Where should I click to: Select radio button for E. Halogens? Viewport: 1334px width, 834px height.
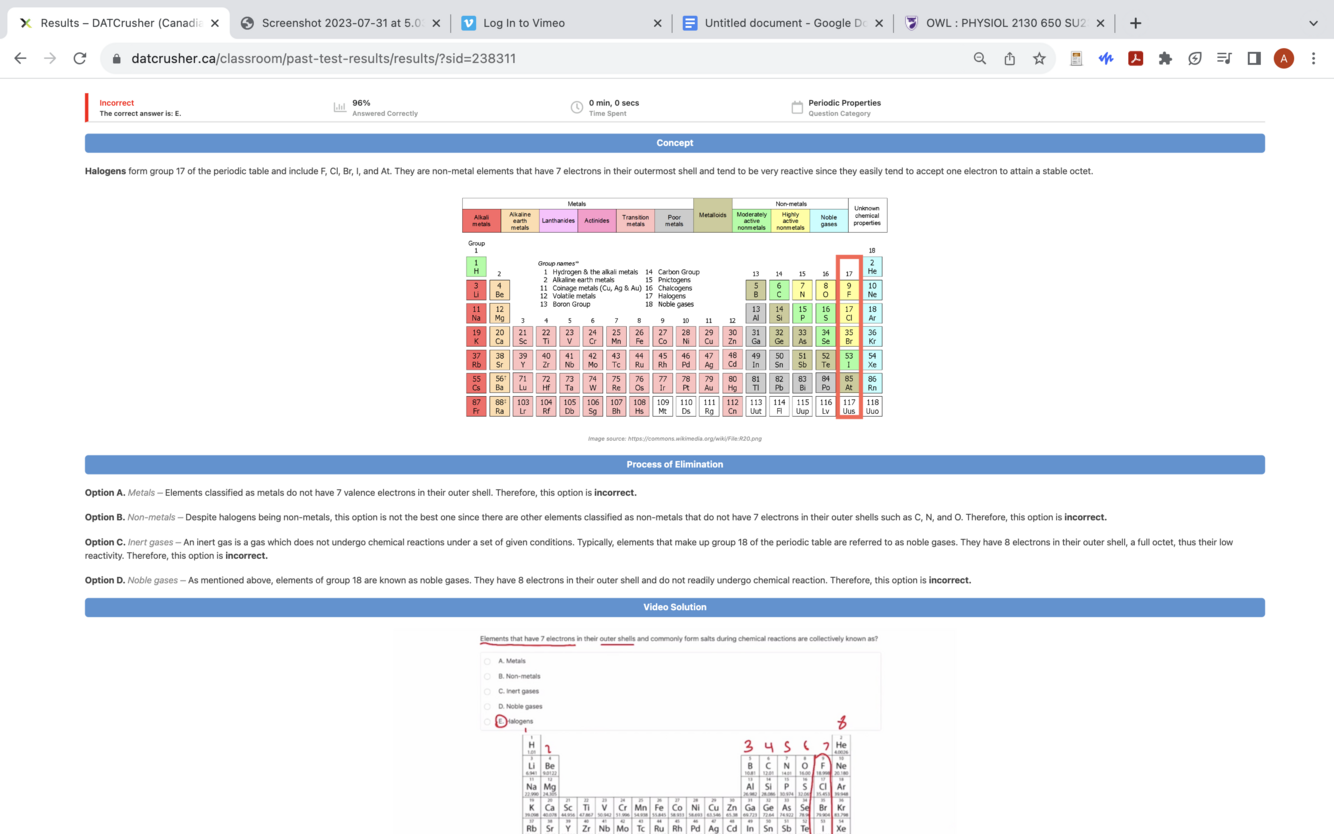488,721
